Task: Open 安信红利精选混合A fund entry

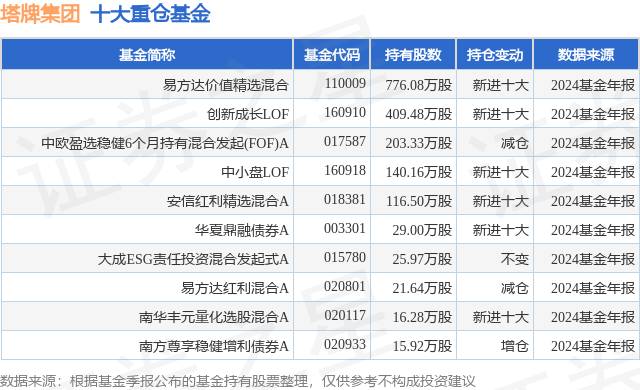Action: pos(228,201)
